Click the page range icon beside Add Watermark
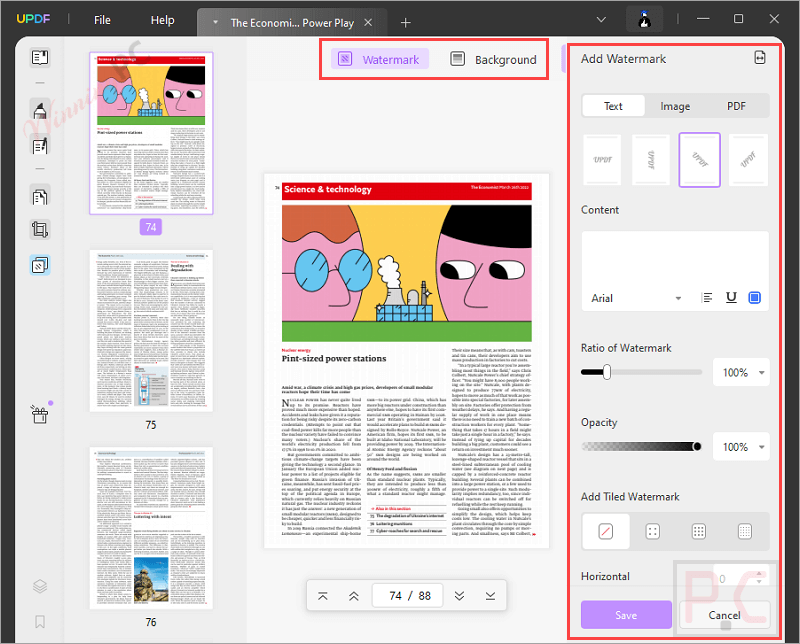800x644 pixels. [760, 58]
